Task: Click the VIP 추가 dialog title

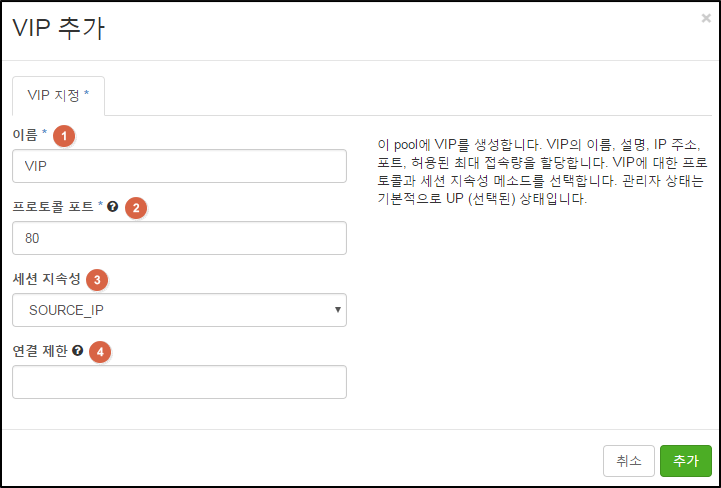Action: (x=58, y=28)
